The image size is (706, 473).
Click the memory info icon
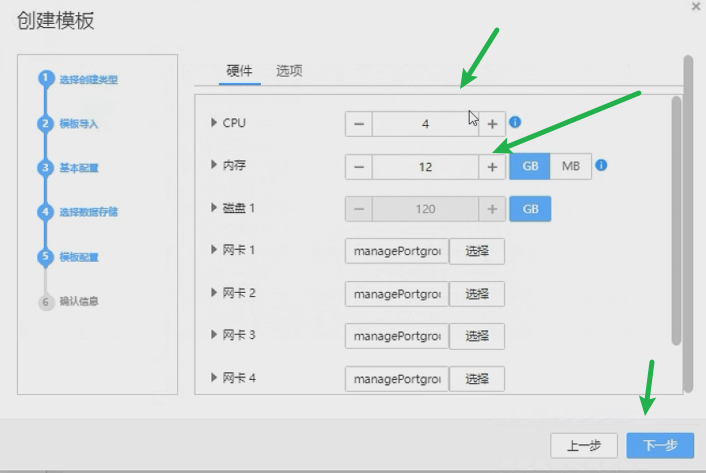coord(602,166)
